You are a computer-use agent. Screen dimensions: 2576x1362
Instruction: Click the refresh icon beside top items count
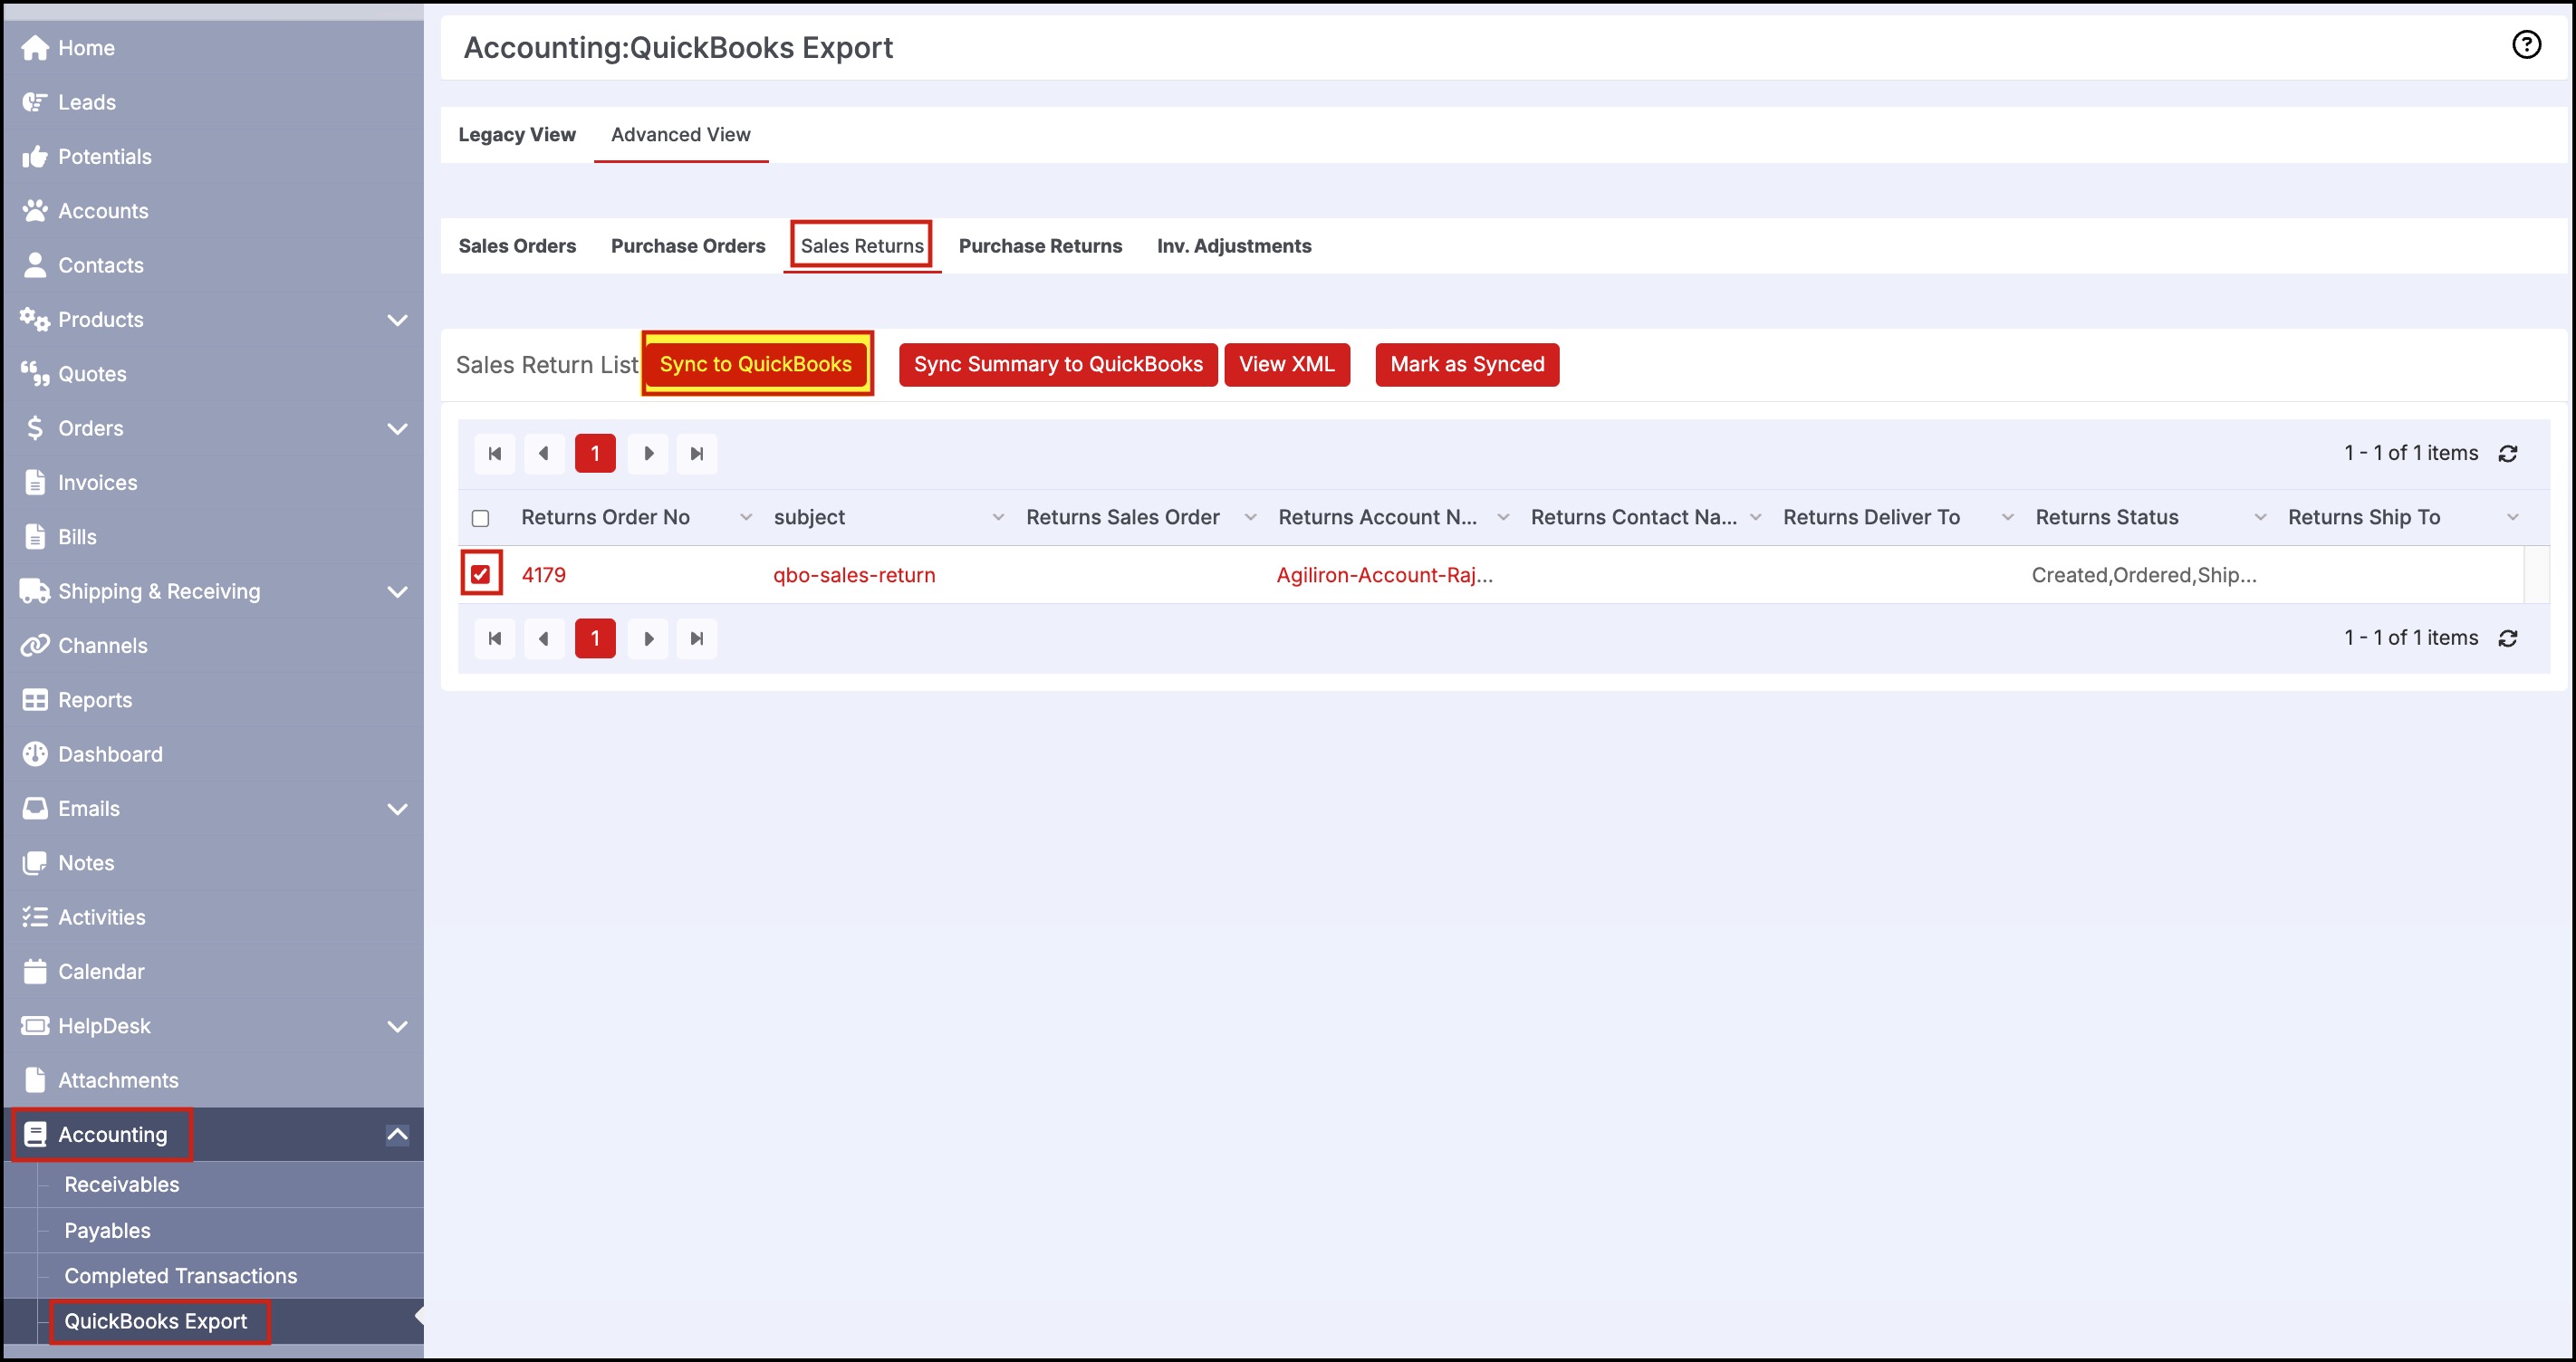pos(2507,454)
